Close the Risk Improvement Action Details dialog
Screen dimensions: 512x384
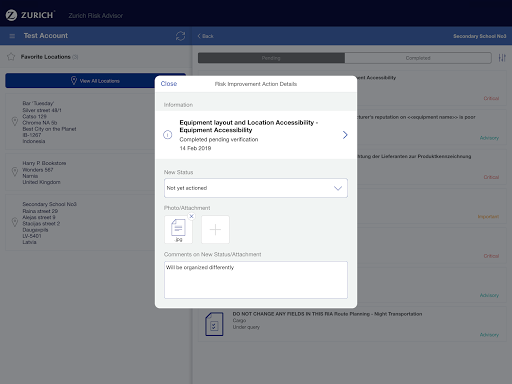coord(169,84)
